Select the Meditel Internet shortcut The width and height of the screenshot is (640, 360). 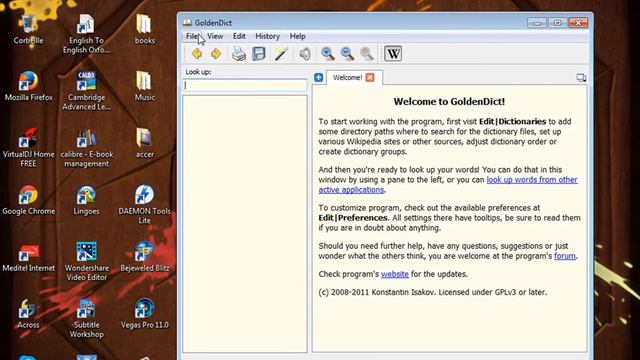point(28,257)
